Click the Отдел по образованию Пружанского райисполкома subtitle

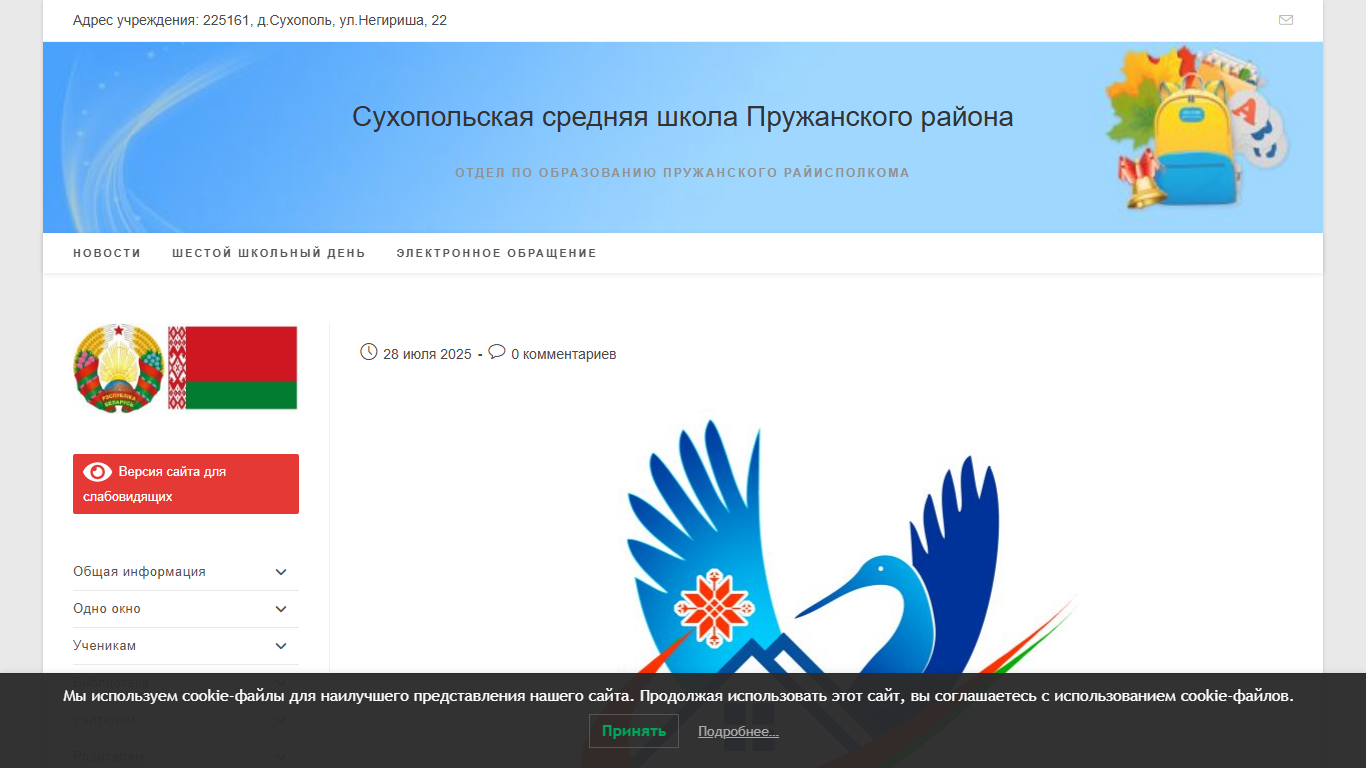(683, 173)
